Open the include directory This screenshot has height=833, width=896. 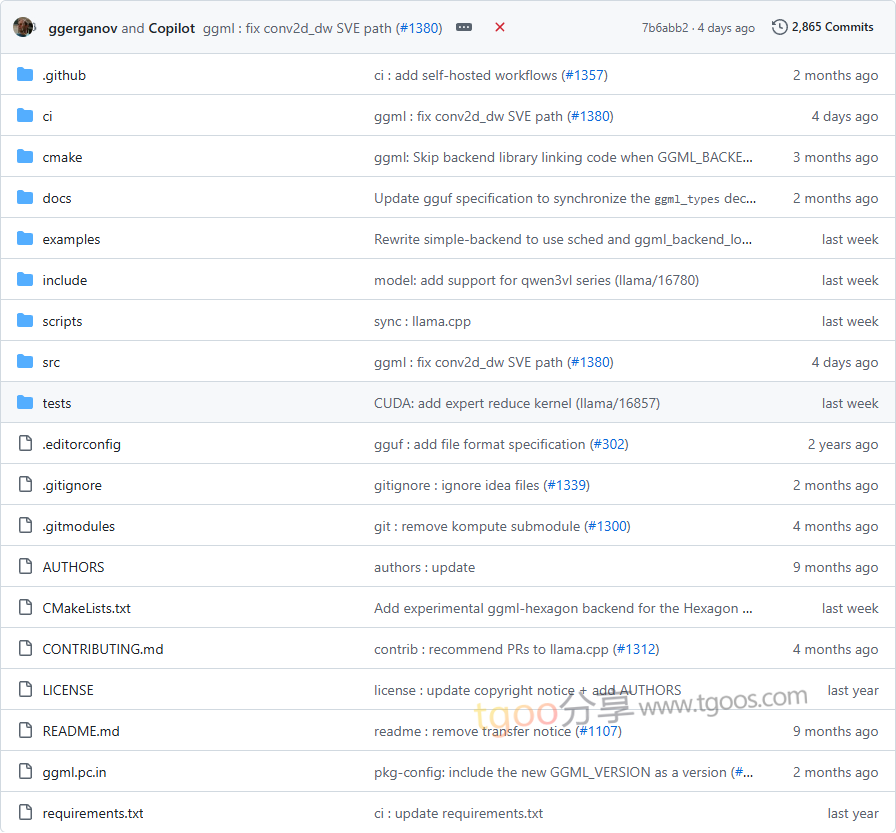coord(65,280)
